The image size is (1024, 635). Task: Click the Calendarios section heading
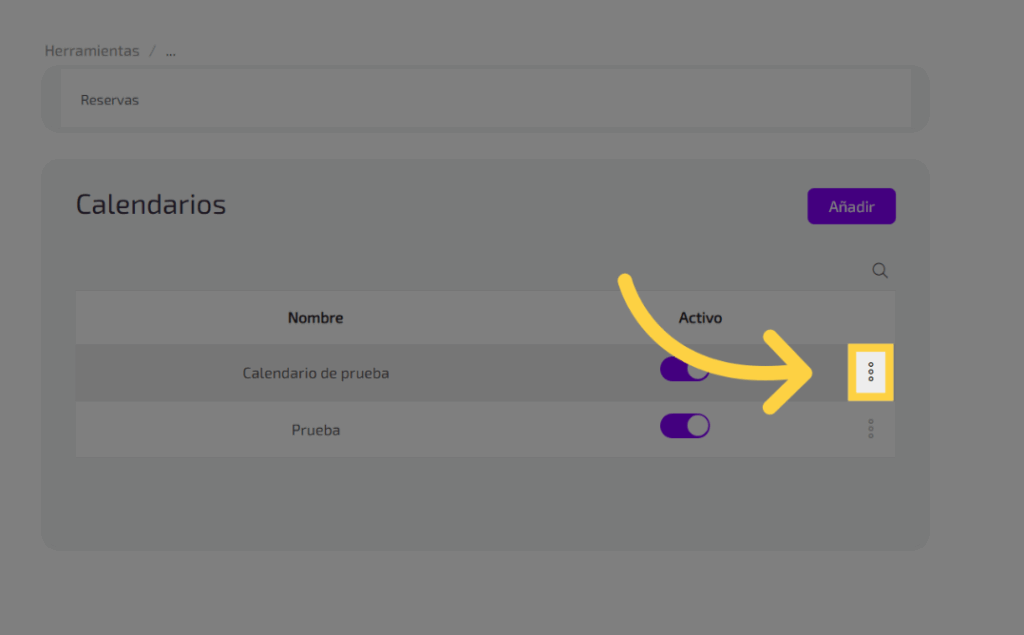tap(151, 205)
